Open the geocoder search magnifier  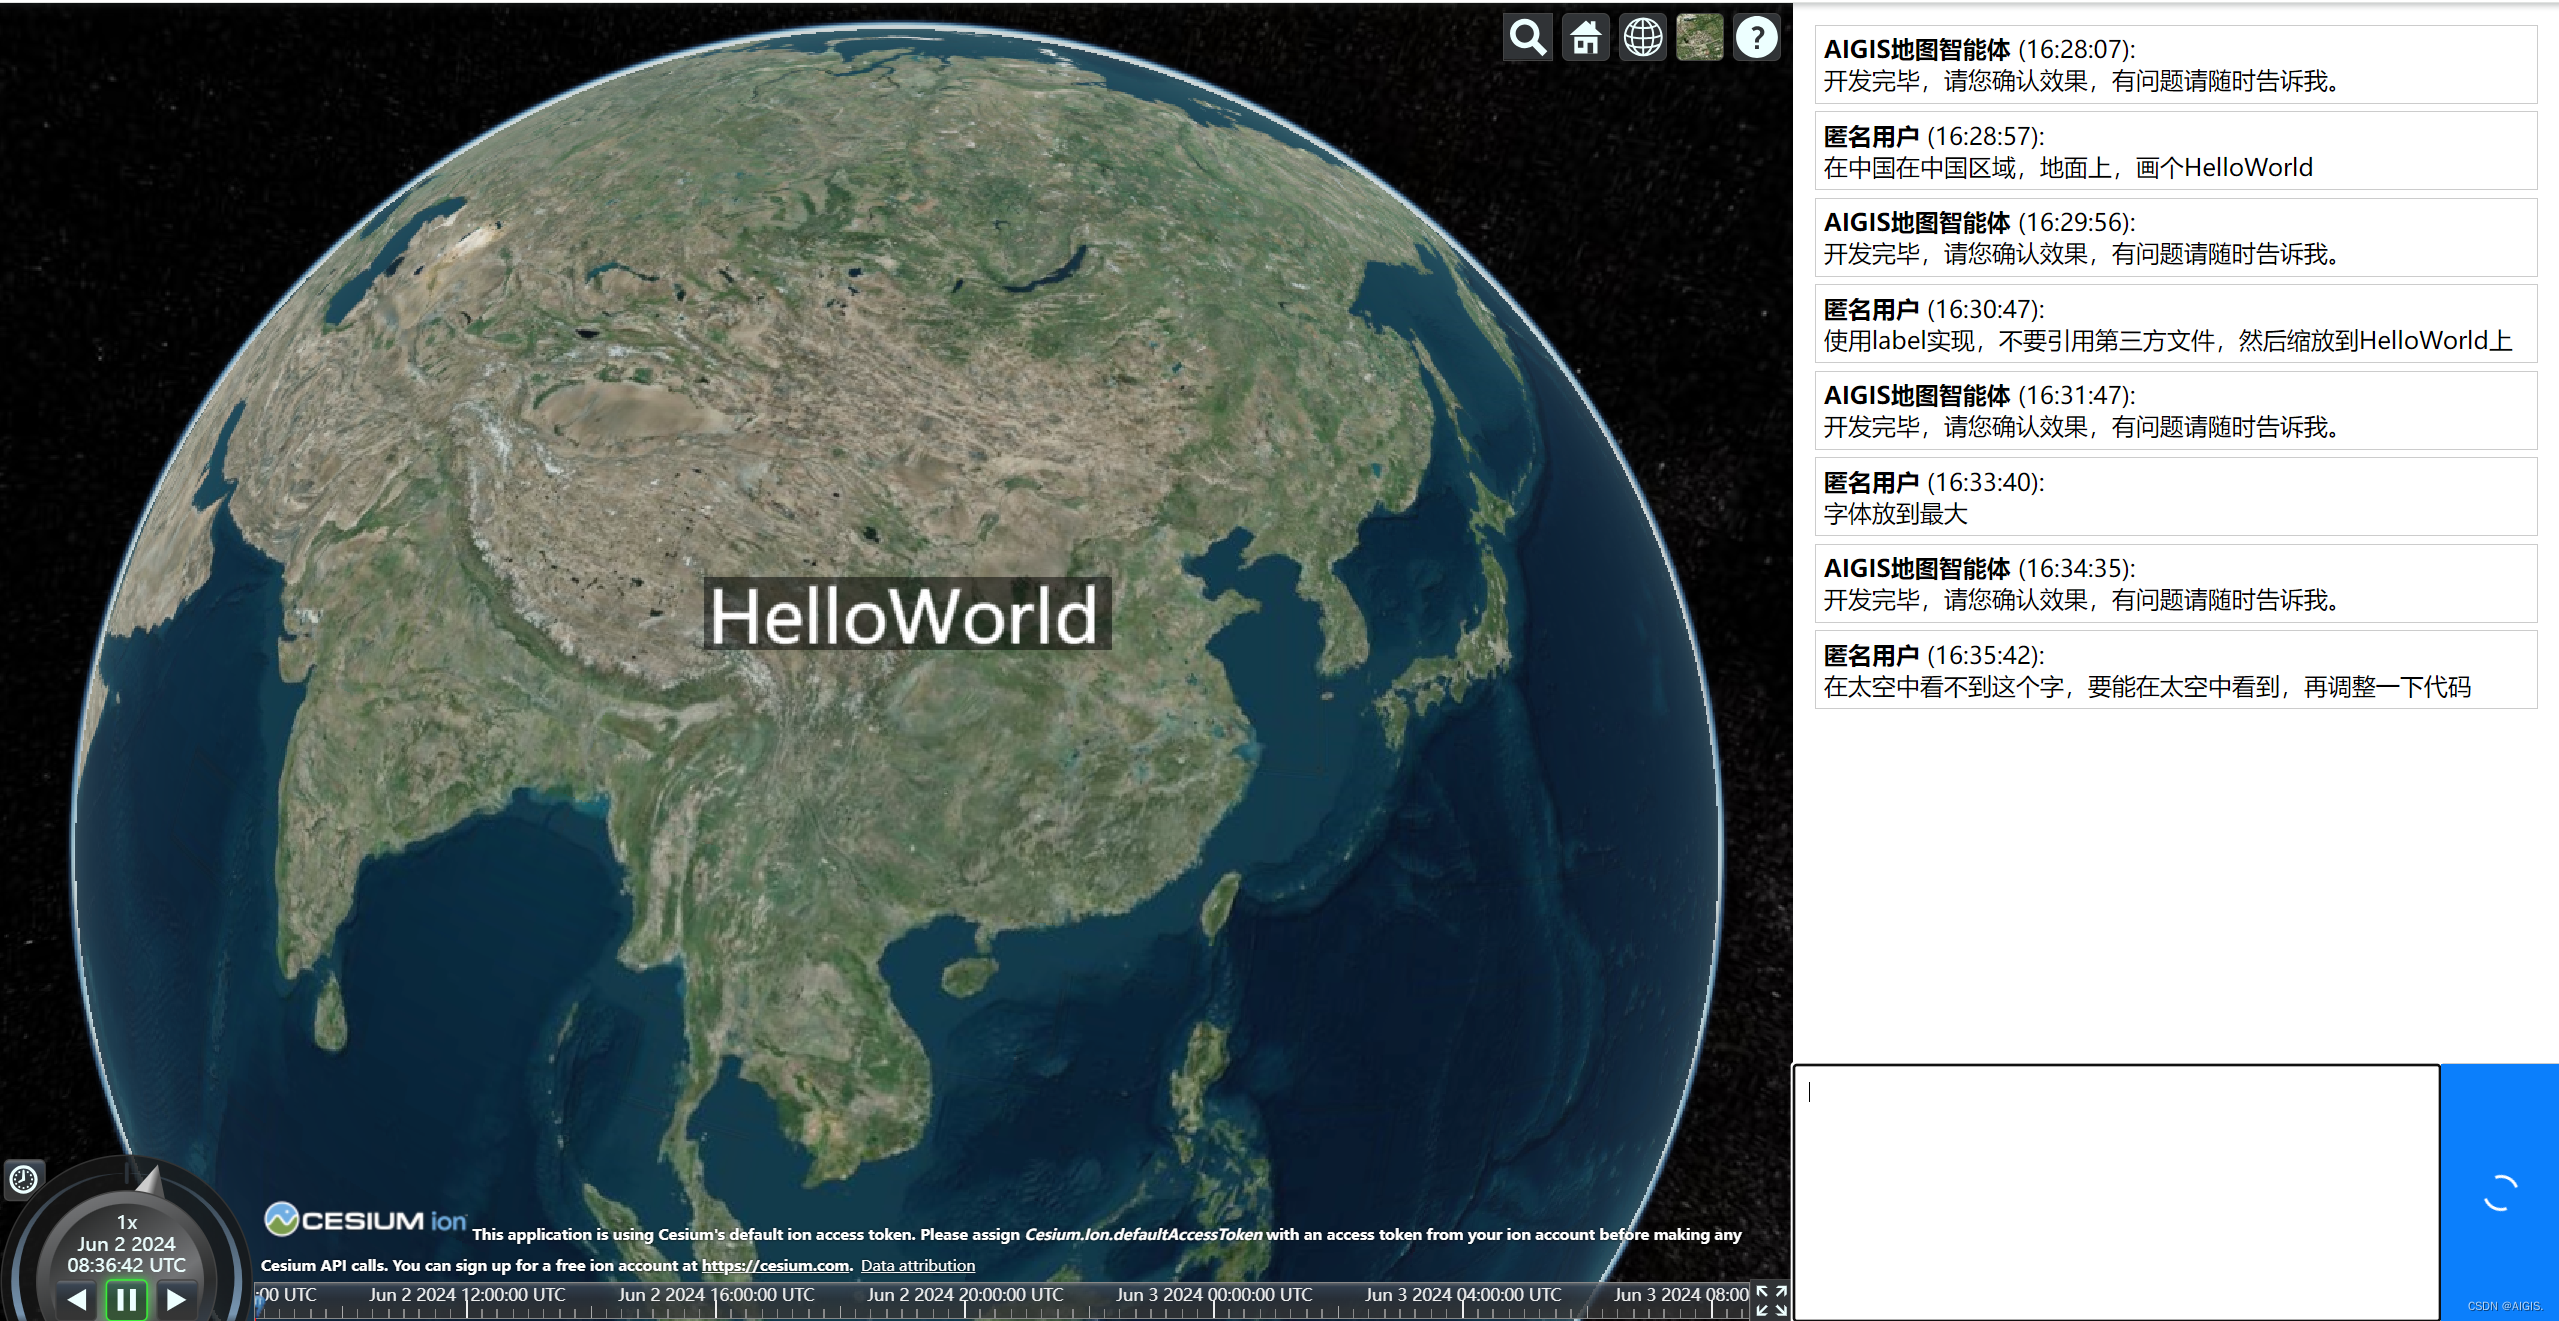click(1527, 38)
